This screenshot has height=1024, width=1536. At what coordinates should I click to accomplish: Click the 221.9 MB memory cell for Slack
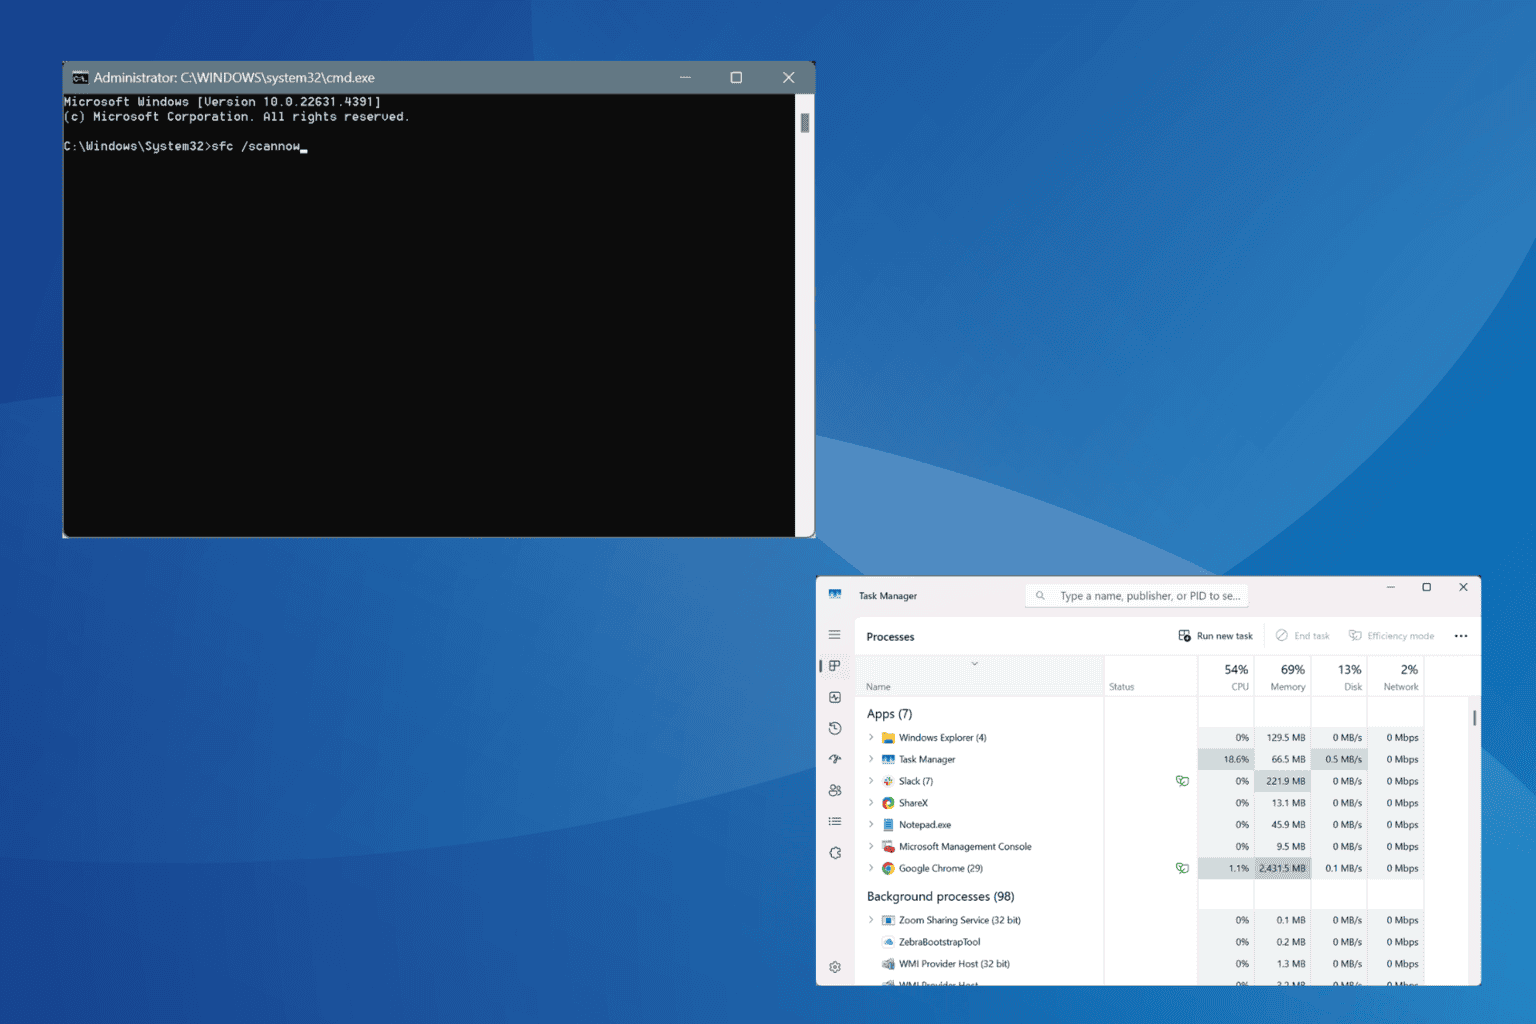click(1283, 781)
